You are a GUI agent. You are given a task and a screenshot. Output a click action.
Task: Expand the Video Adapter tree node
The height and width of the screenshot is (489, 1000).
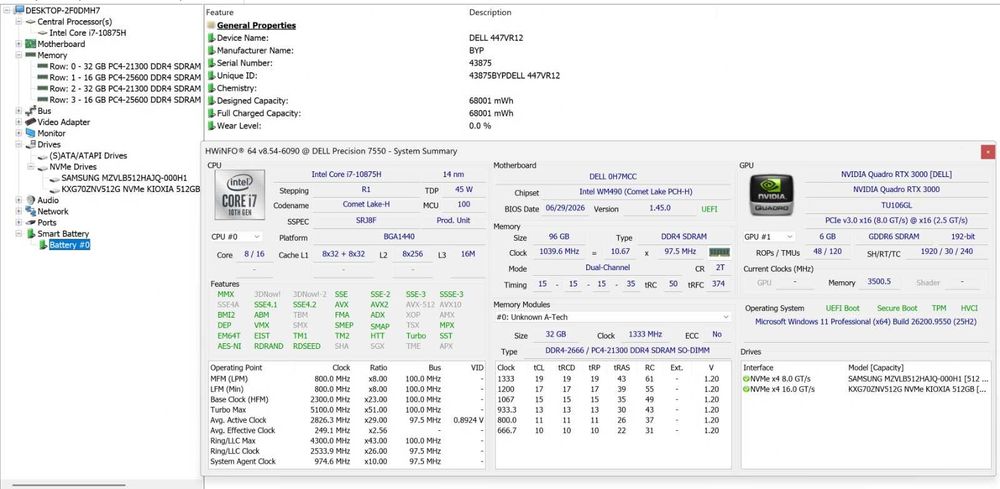[19, 122]
